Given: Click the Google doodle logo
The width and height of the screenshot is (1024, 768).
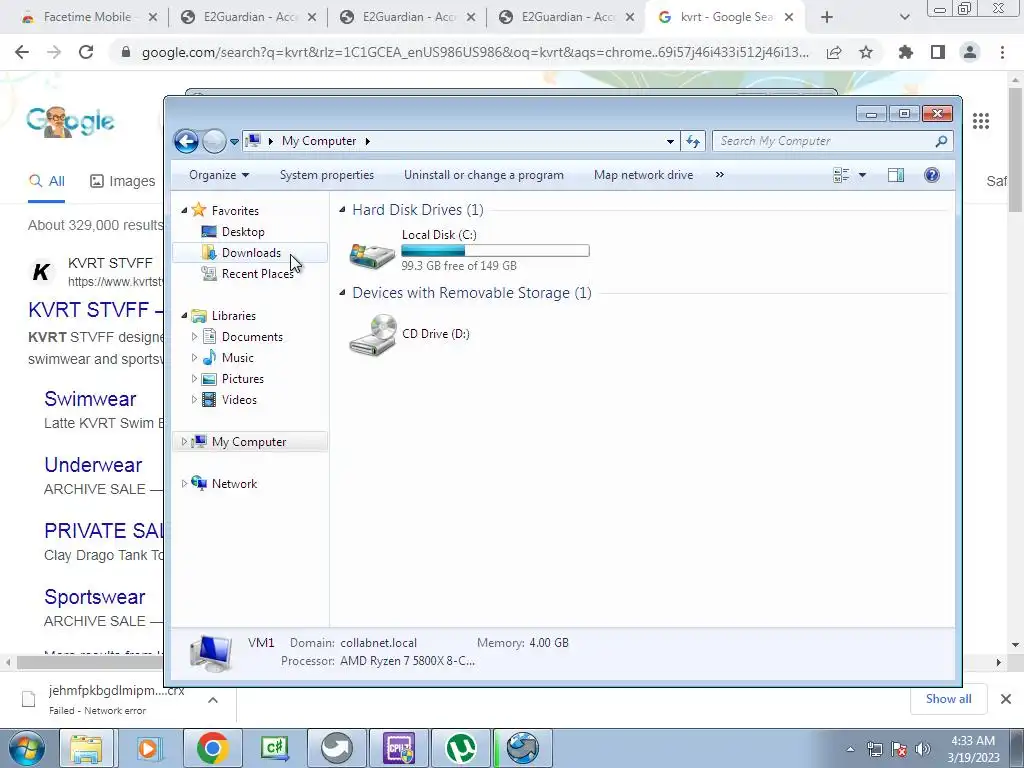Looking at the screenshot, I should coord(71,121).
